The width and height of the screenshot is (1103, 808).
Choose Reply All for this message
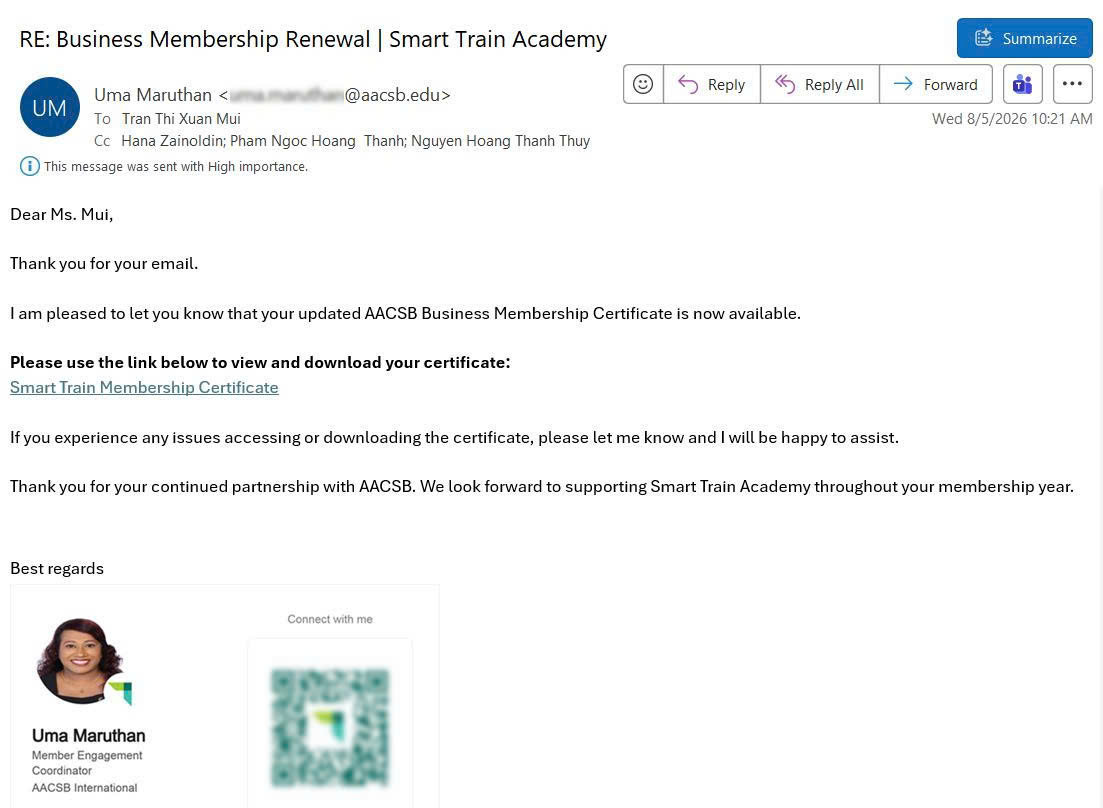click(820, 84)
